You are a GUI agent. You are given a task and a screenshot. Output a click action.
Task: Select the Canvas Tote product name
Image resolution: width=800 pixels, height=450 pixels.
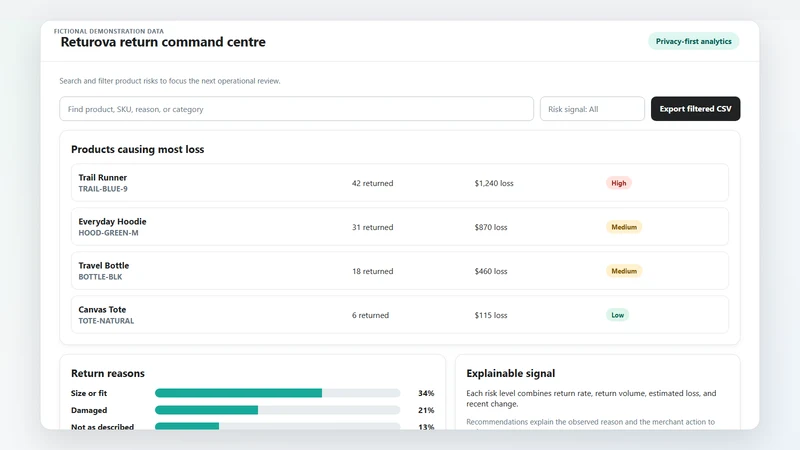pyautogui.click(x=102, y=309)
